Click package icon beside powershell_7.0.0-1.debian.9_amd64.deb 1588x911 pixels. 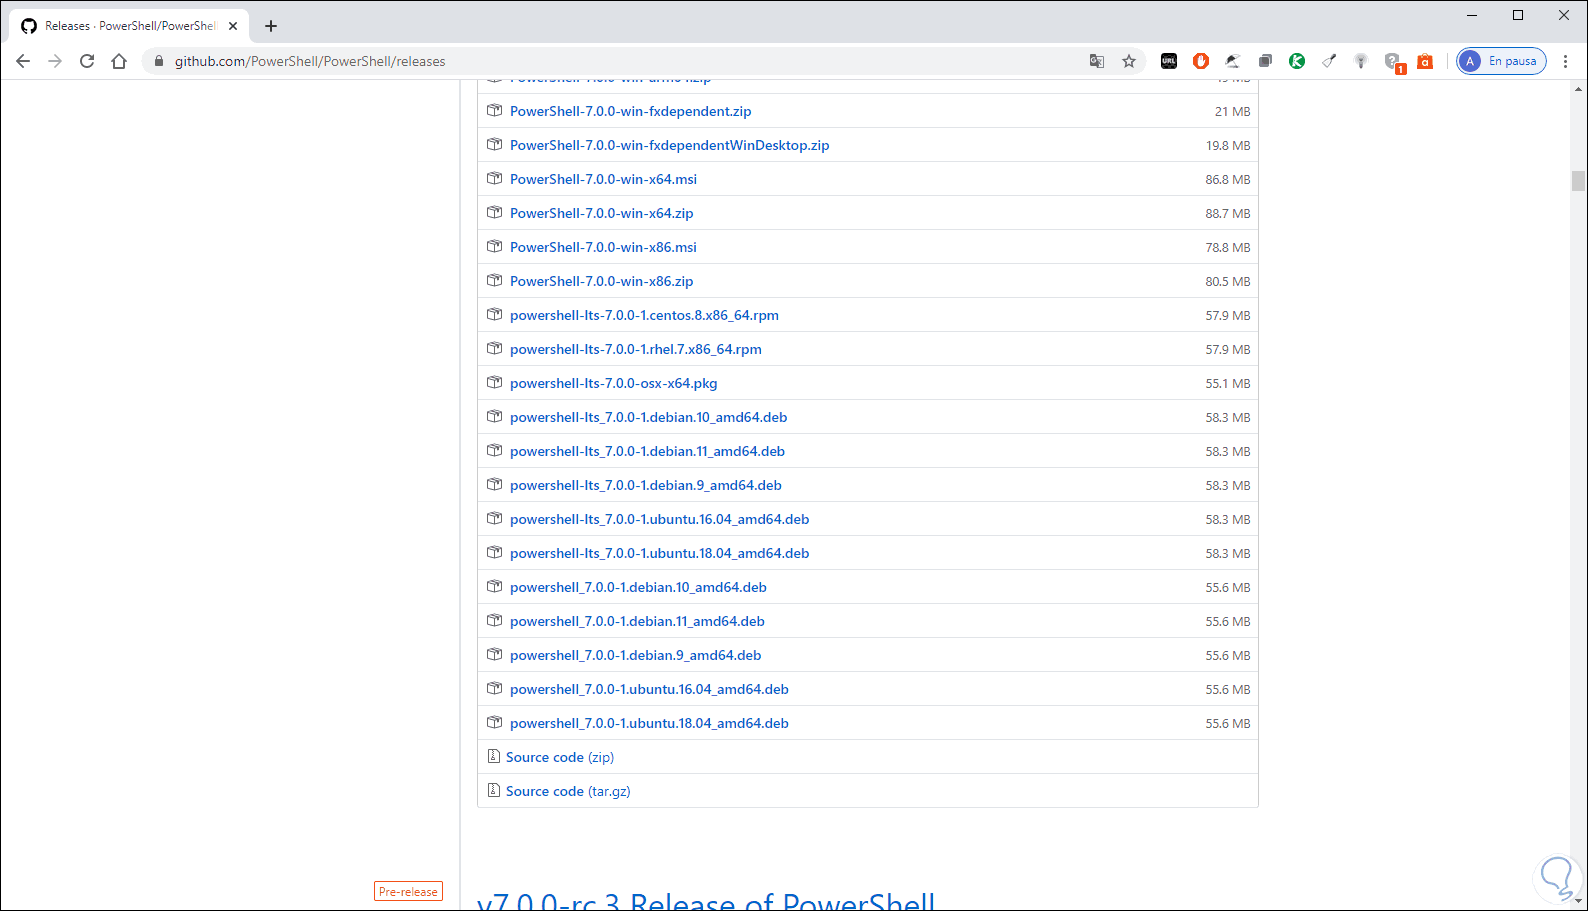[x=494, y=655]
